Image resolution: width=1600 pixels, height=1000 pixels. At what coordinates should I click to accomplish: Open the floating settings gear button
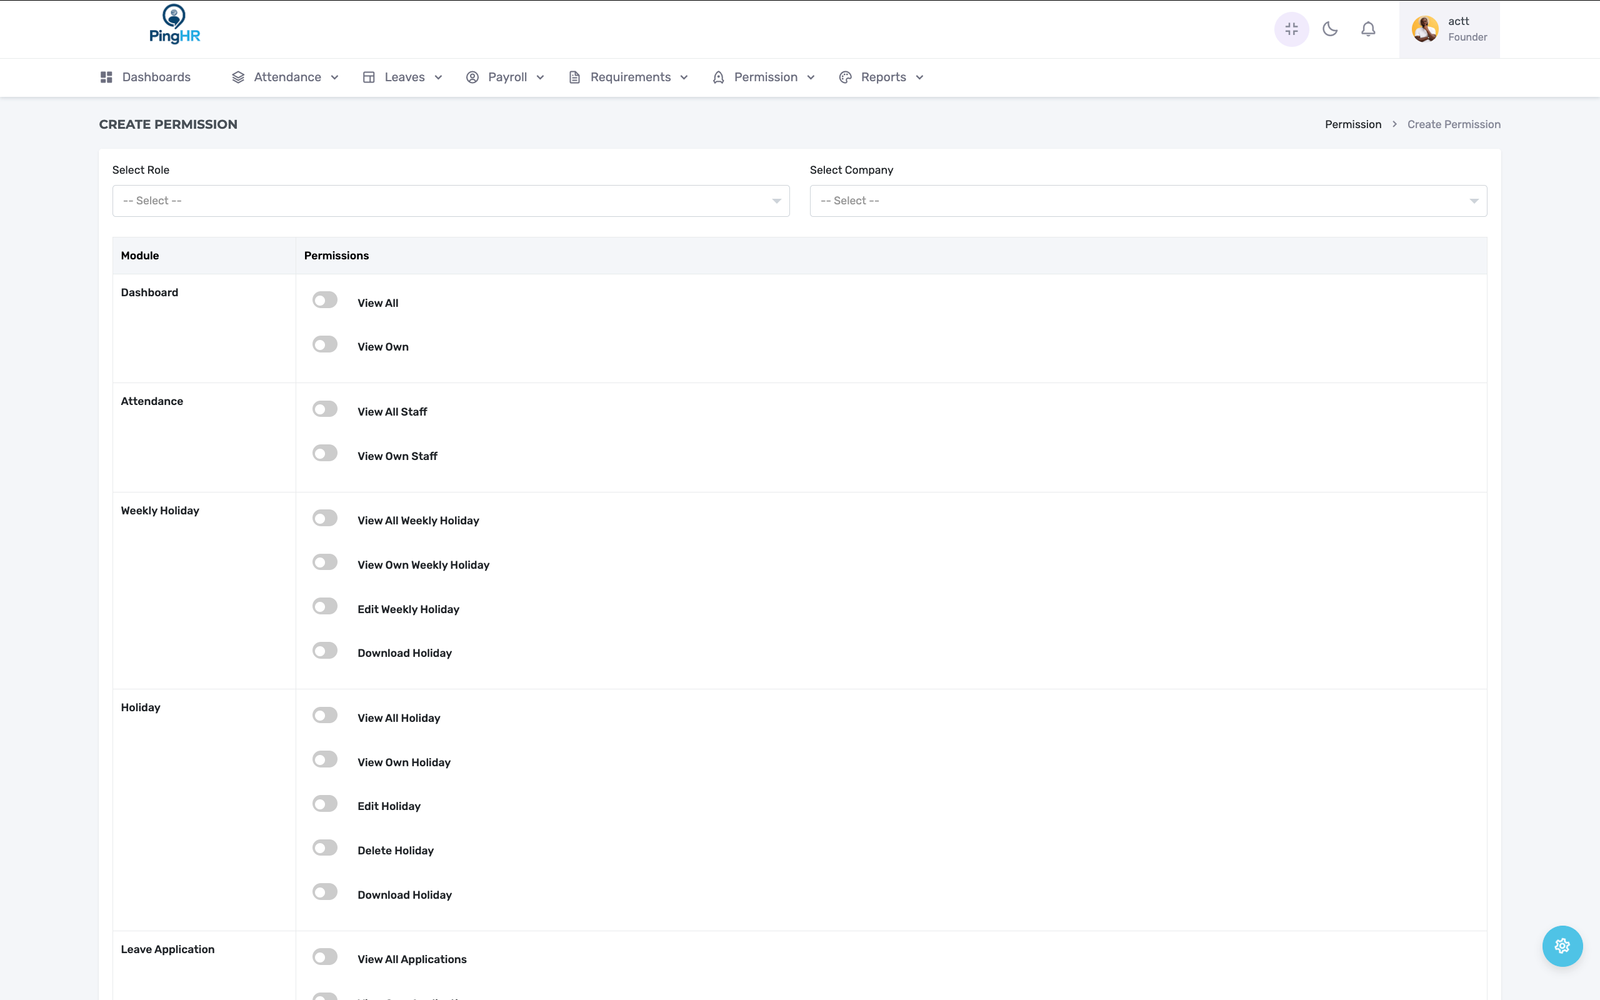(x=1562, y=946)
